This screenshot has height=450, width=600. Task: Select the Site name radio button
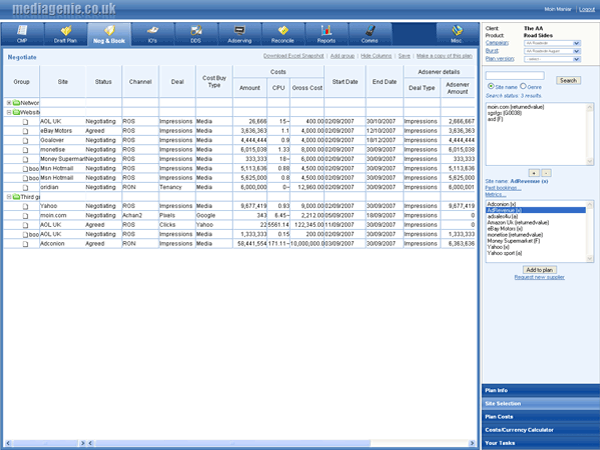point(491,86)
